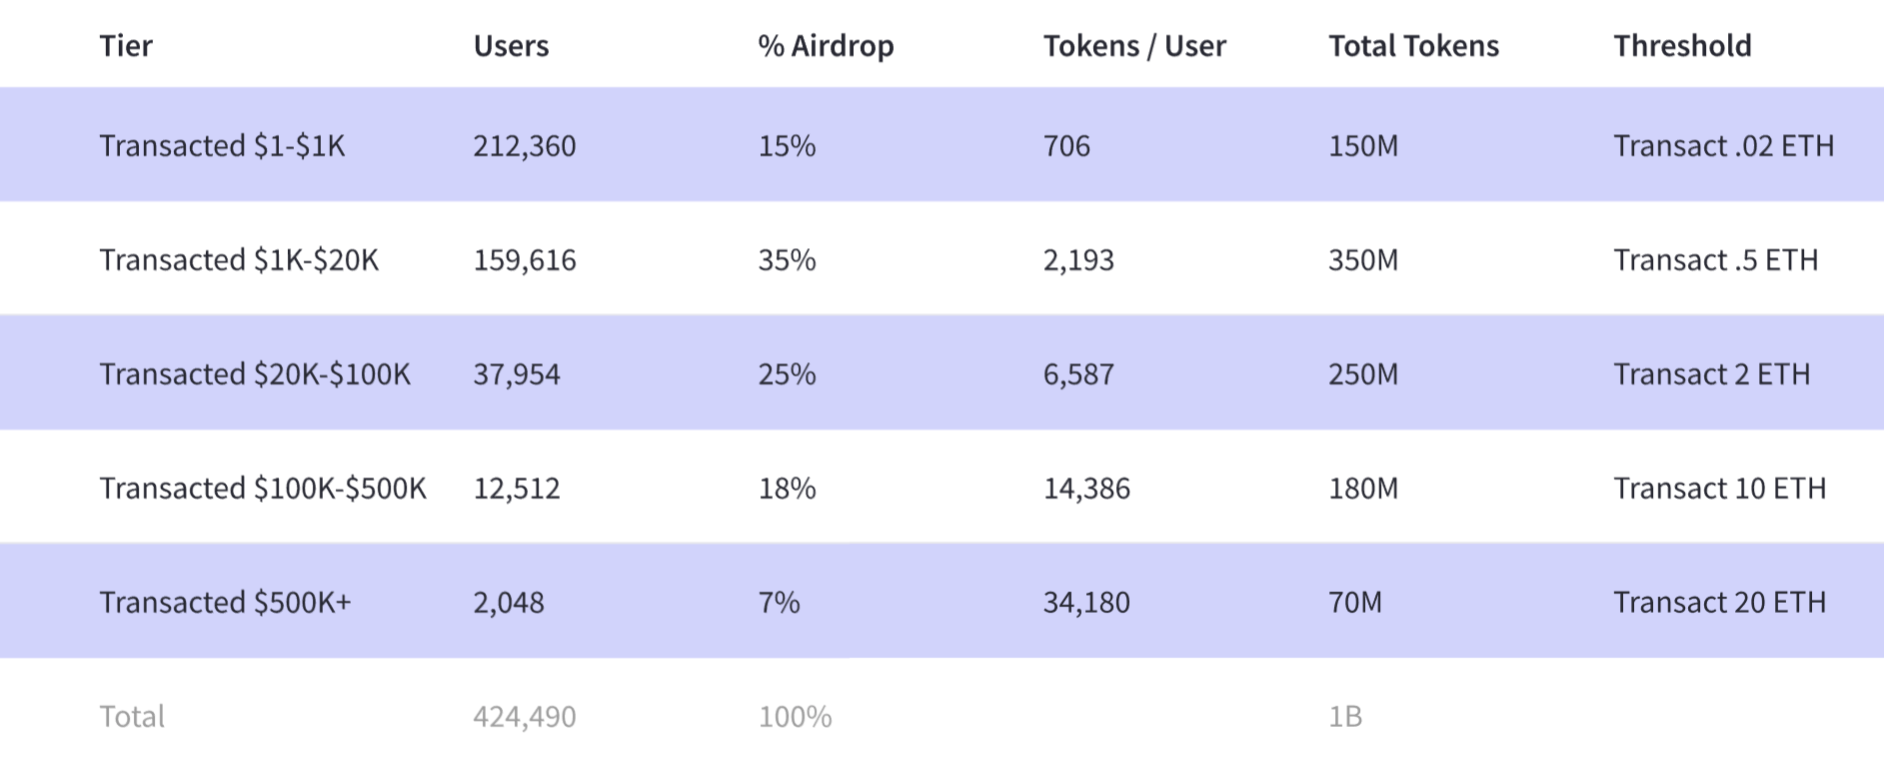
Task: Select the 2,193 tokens per user cell
Action: point(1078,260)
